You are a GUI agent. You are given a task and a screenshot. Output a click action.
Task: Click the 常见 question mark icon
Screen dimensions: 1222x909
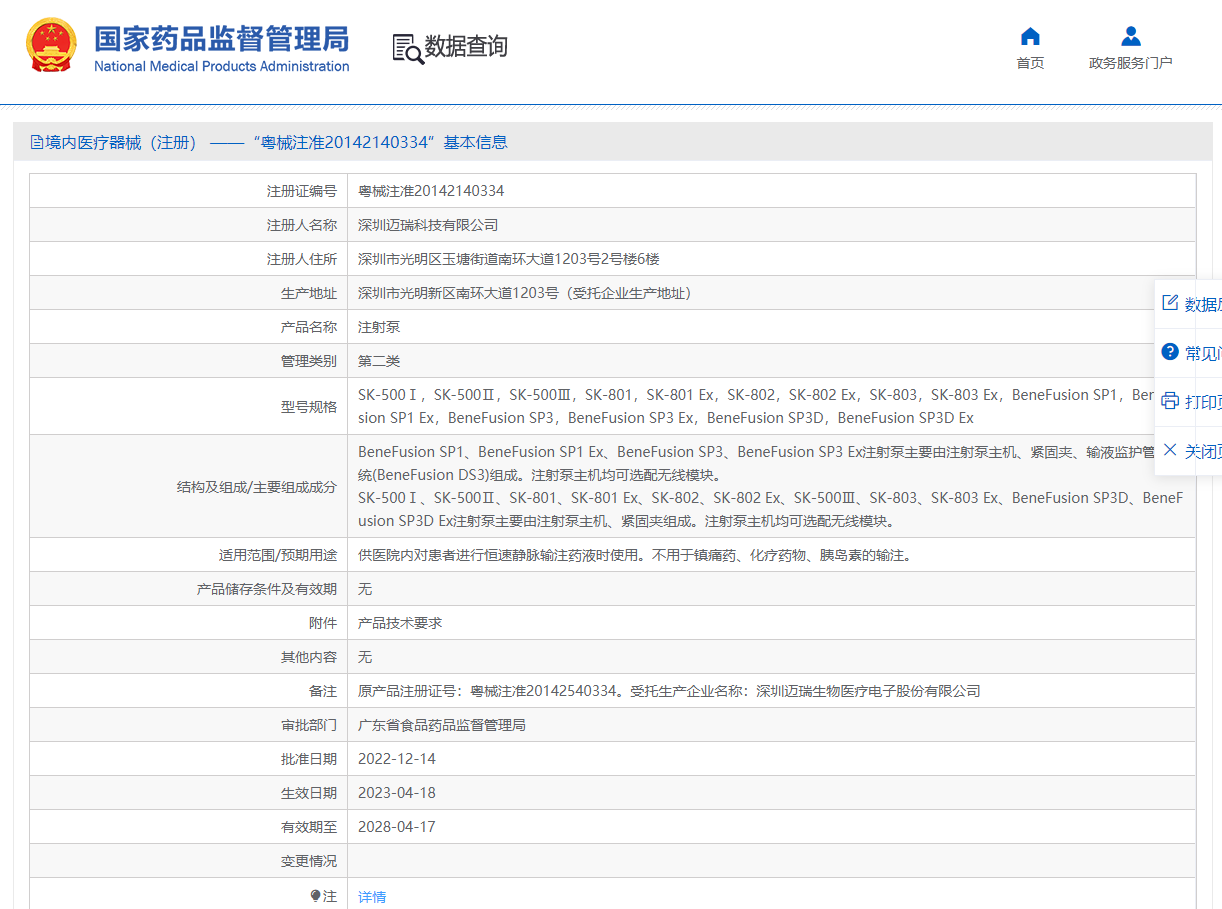[x=1170, y=352]
